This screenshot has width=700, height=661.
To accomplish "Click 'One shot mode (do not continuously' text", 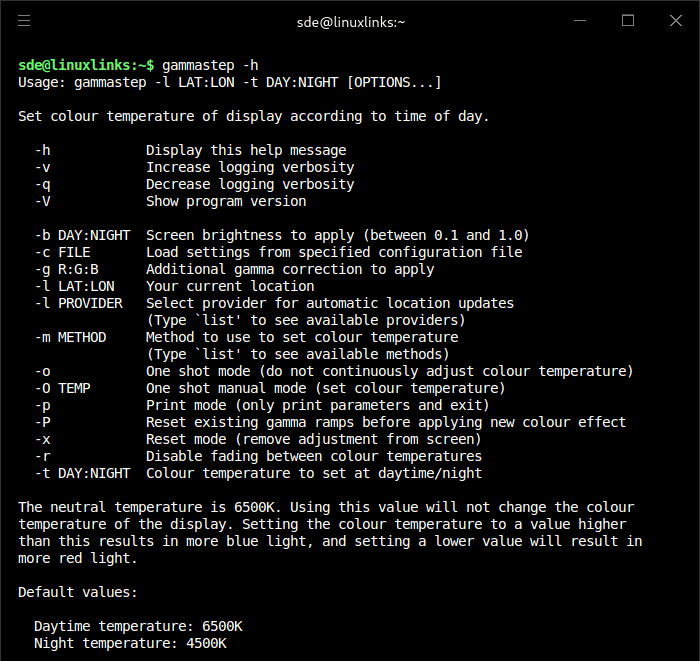I will [x=390, y=371].
